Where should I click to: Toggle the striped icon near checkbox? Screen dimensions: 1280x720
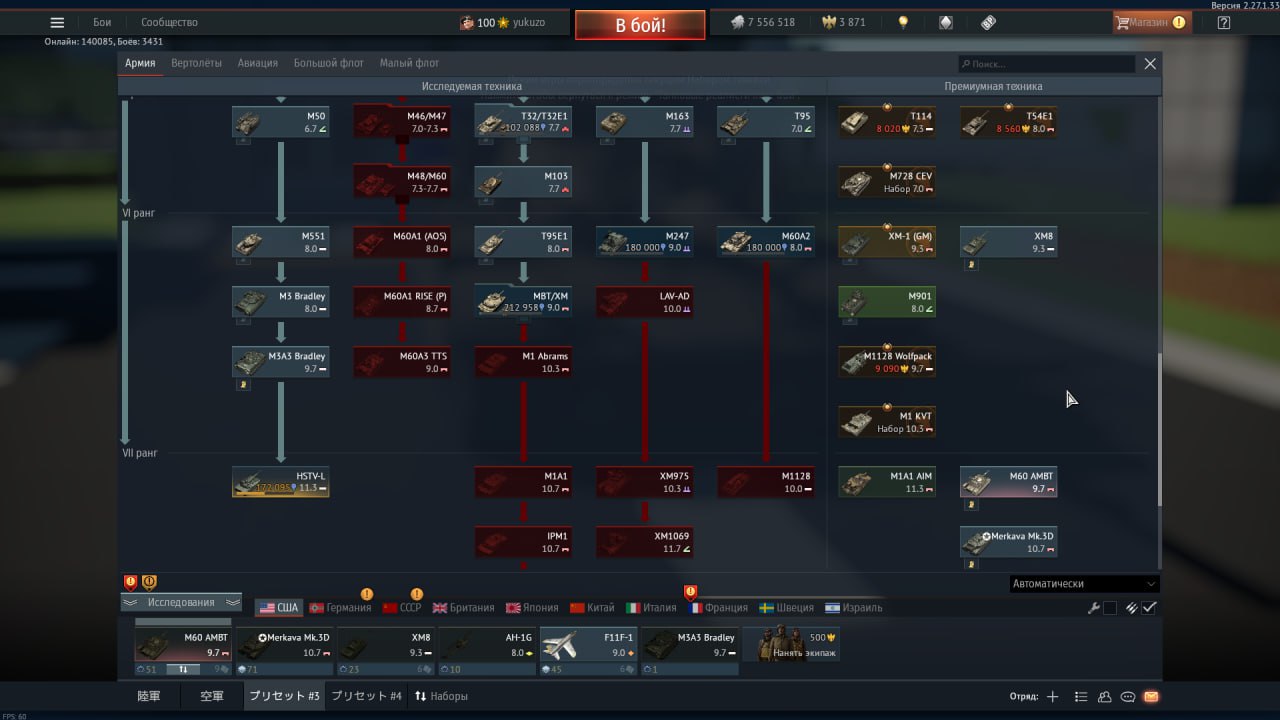(1132, 608)
